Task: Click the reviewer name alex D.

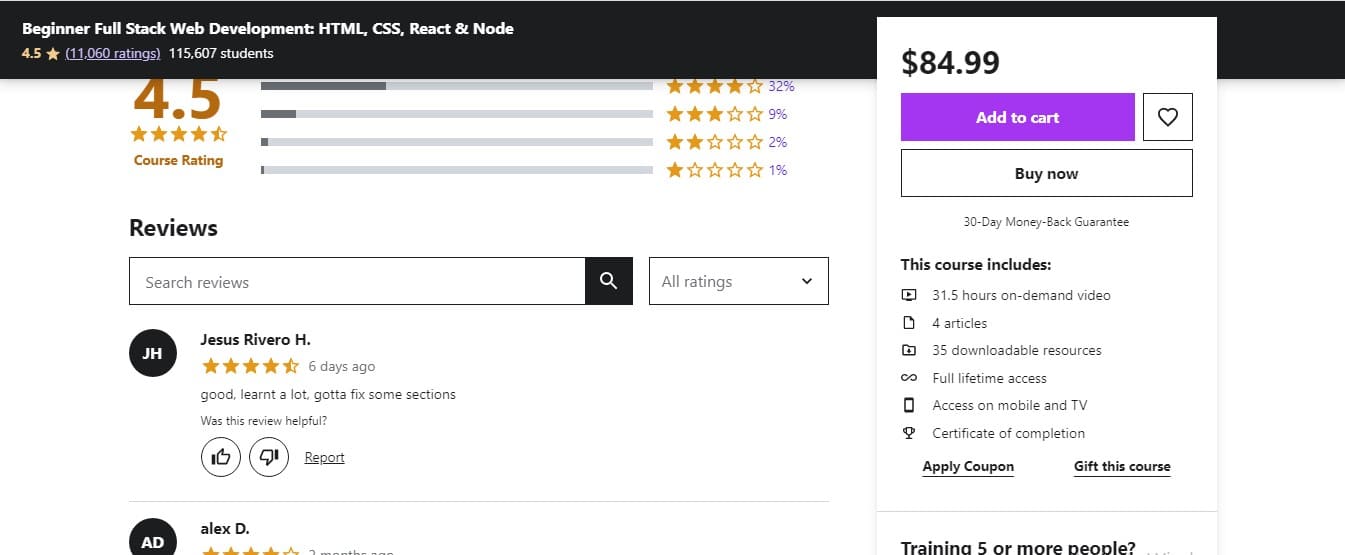Action: pos(225,528)
